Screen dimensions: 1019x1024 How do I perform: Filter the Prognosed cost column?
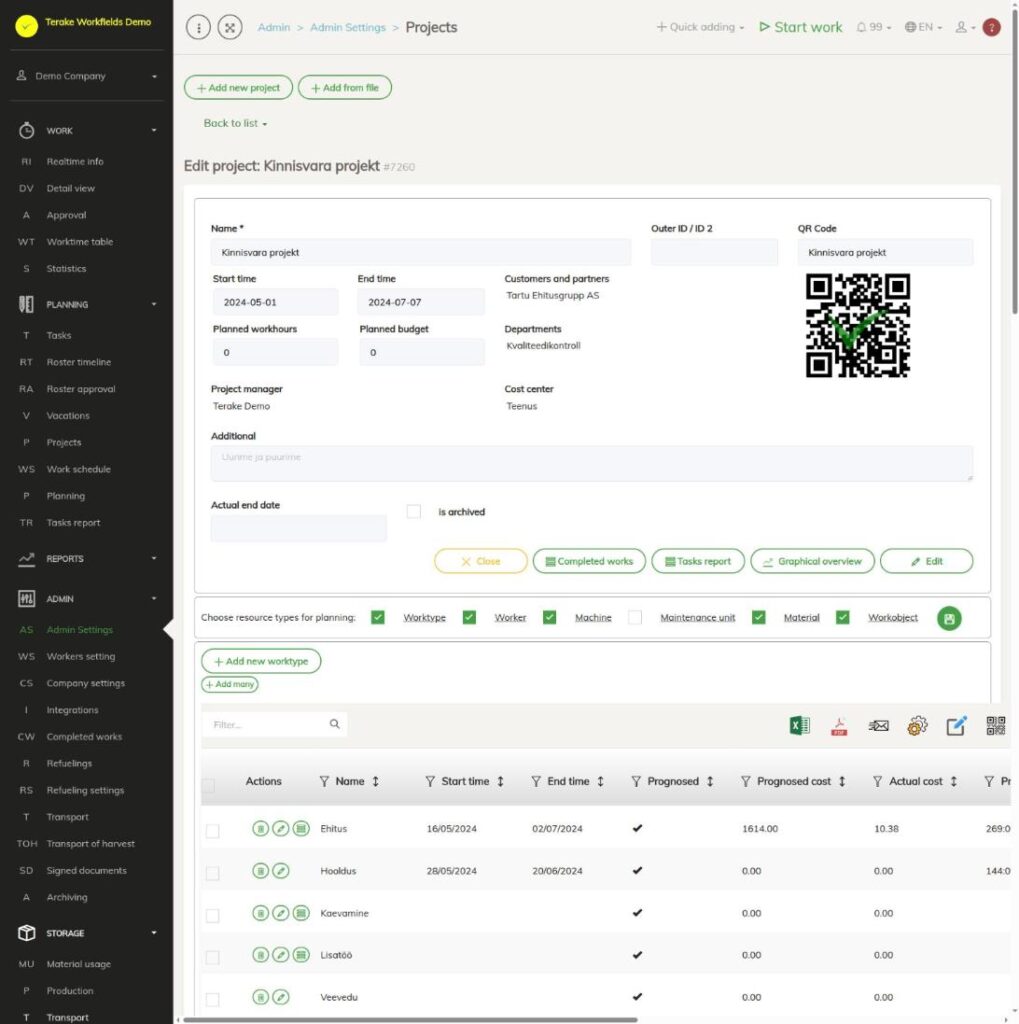745,781
